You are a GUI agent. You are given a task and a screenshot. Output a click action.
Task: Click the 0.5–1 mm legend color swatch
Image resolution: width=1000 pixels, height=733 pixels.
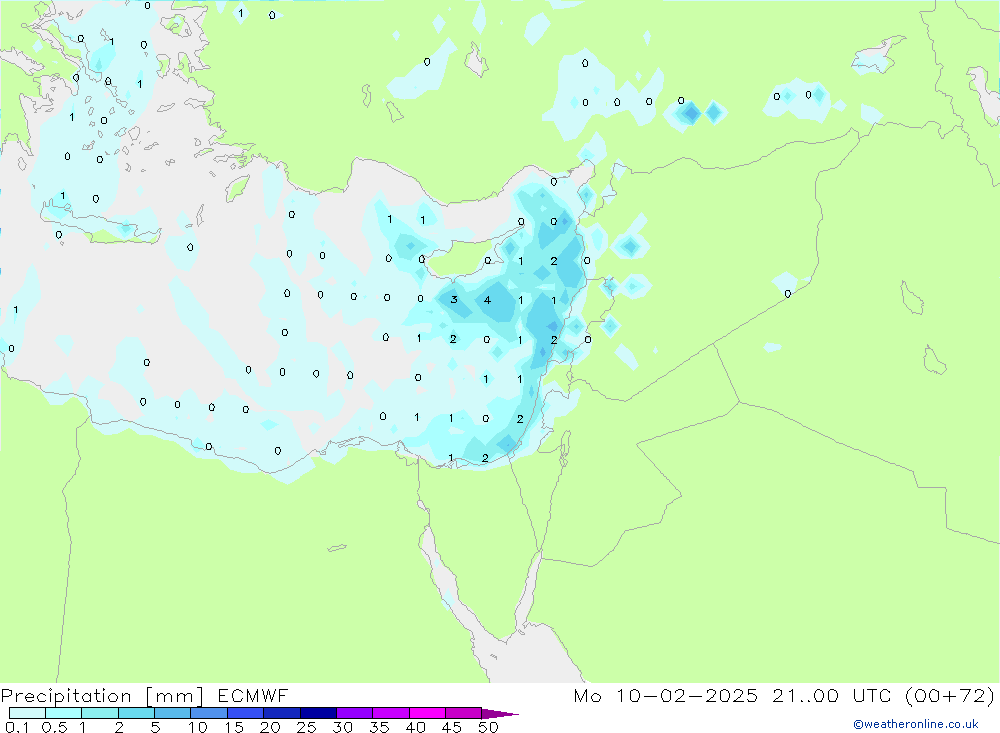tap(64, 713)
